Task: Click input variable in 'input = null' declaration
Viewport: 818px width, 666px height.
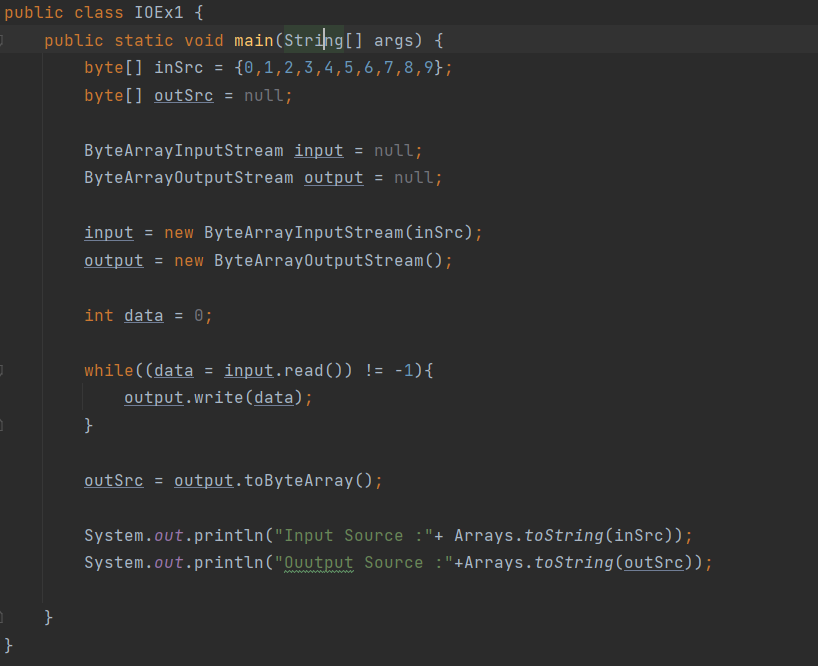Action: (x=319, y=150)
